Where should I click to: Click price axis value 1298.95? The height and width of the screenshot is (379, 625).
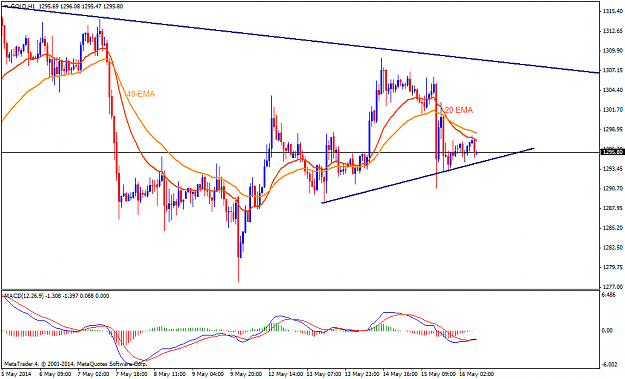point(613,130)
